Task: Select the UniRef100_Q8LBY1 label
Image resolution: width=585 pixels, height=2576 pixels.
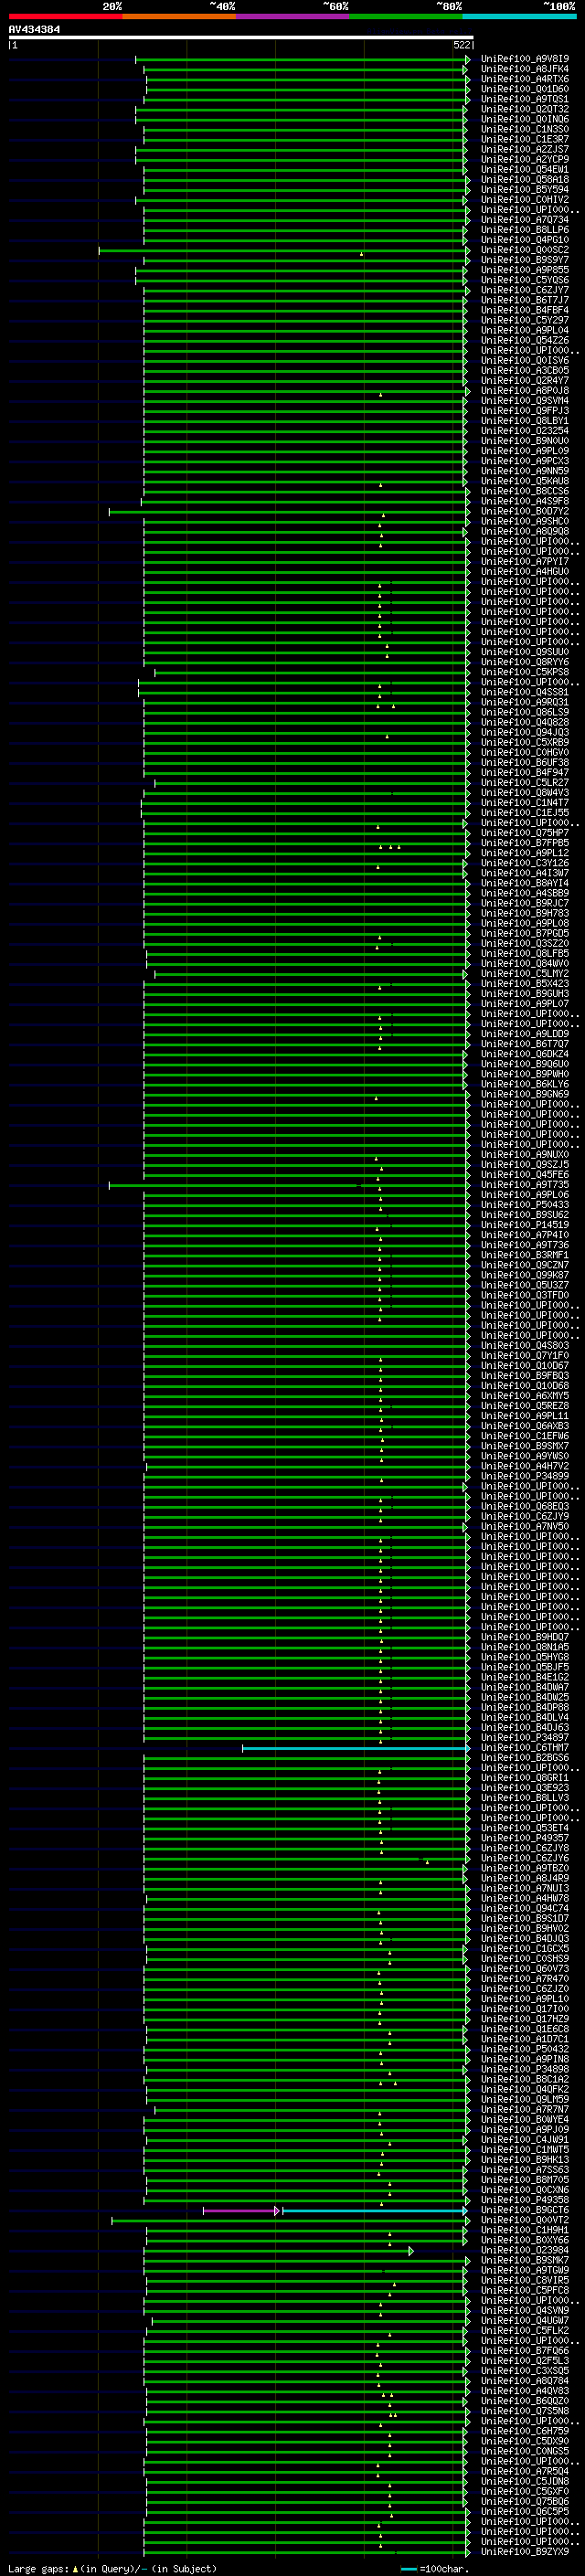Action: point(525,420)
